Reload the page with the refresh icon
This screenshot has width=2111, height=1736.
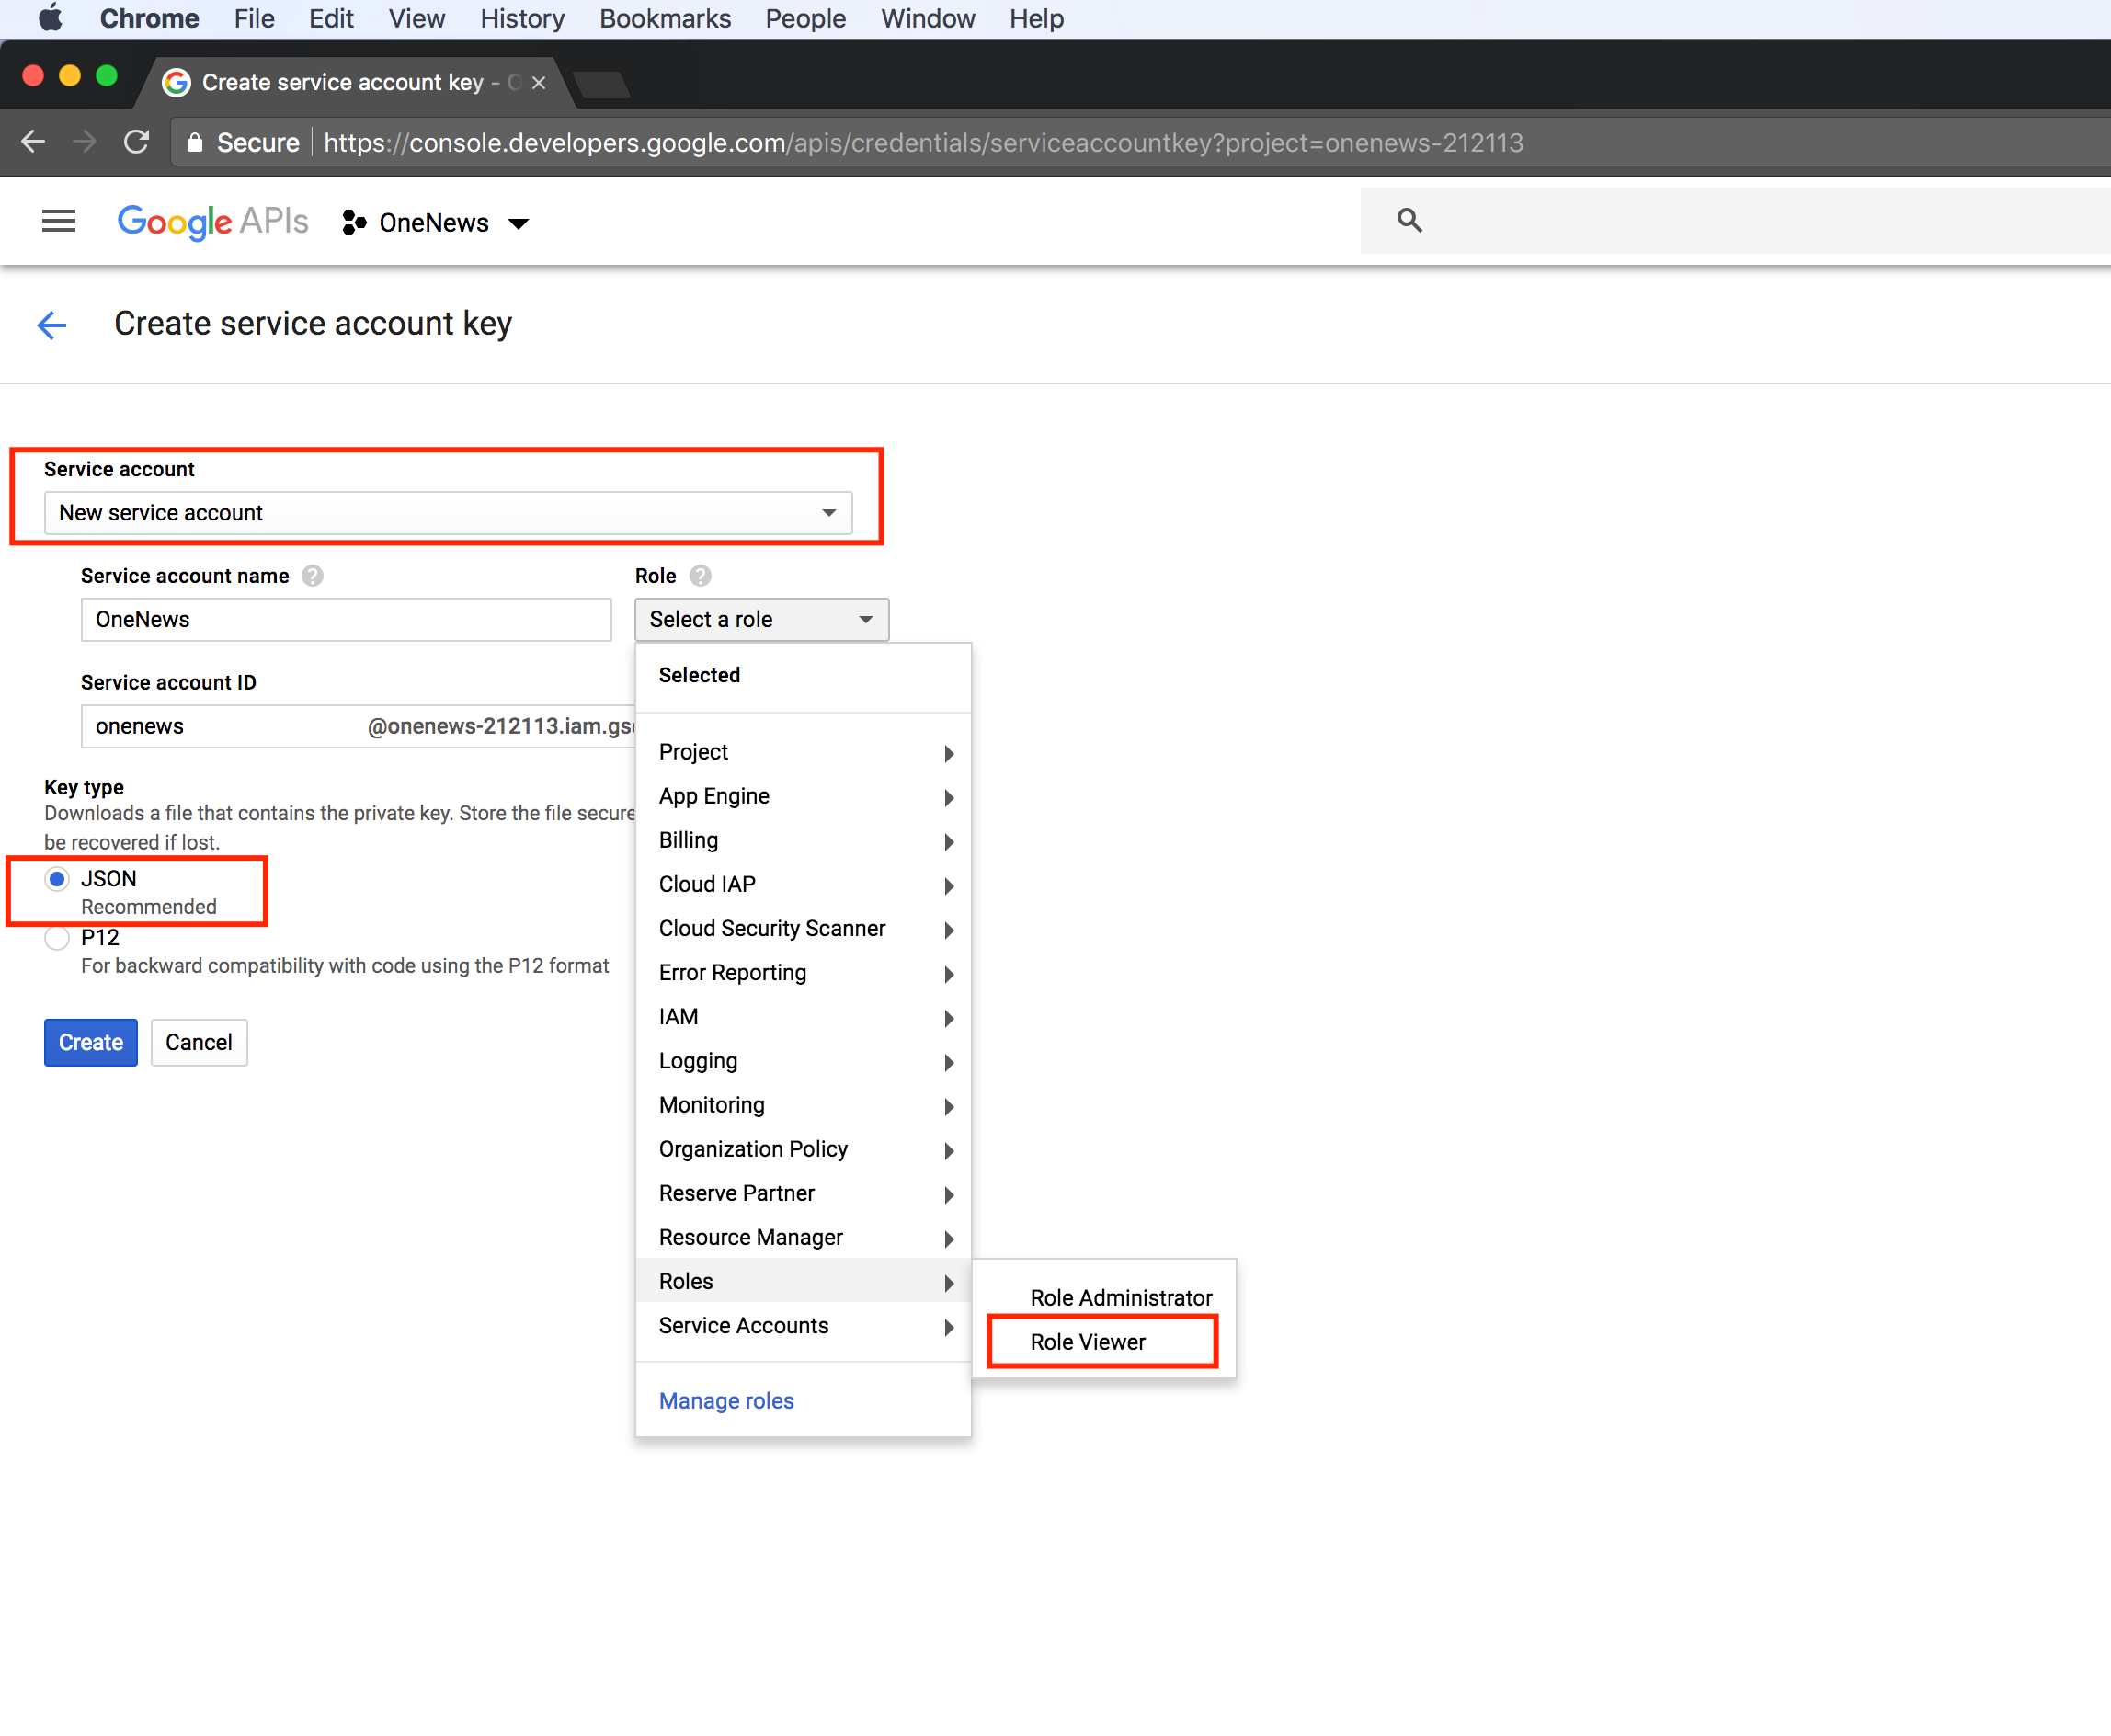pos(137,142)
